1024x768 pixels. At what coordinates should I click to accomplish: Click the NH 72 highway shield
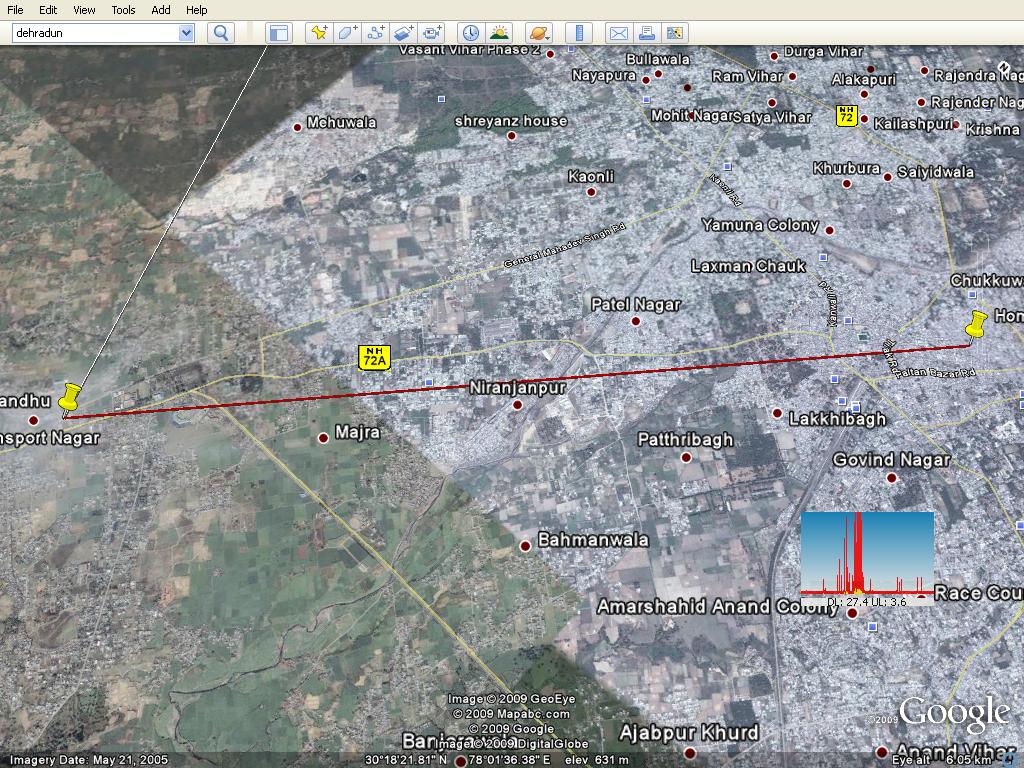[846, 116]
